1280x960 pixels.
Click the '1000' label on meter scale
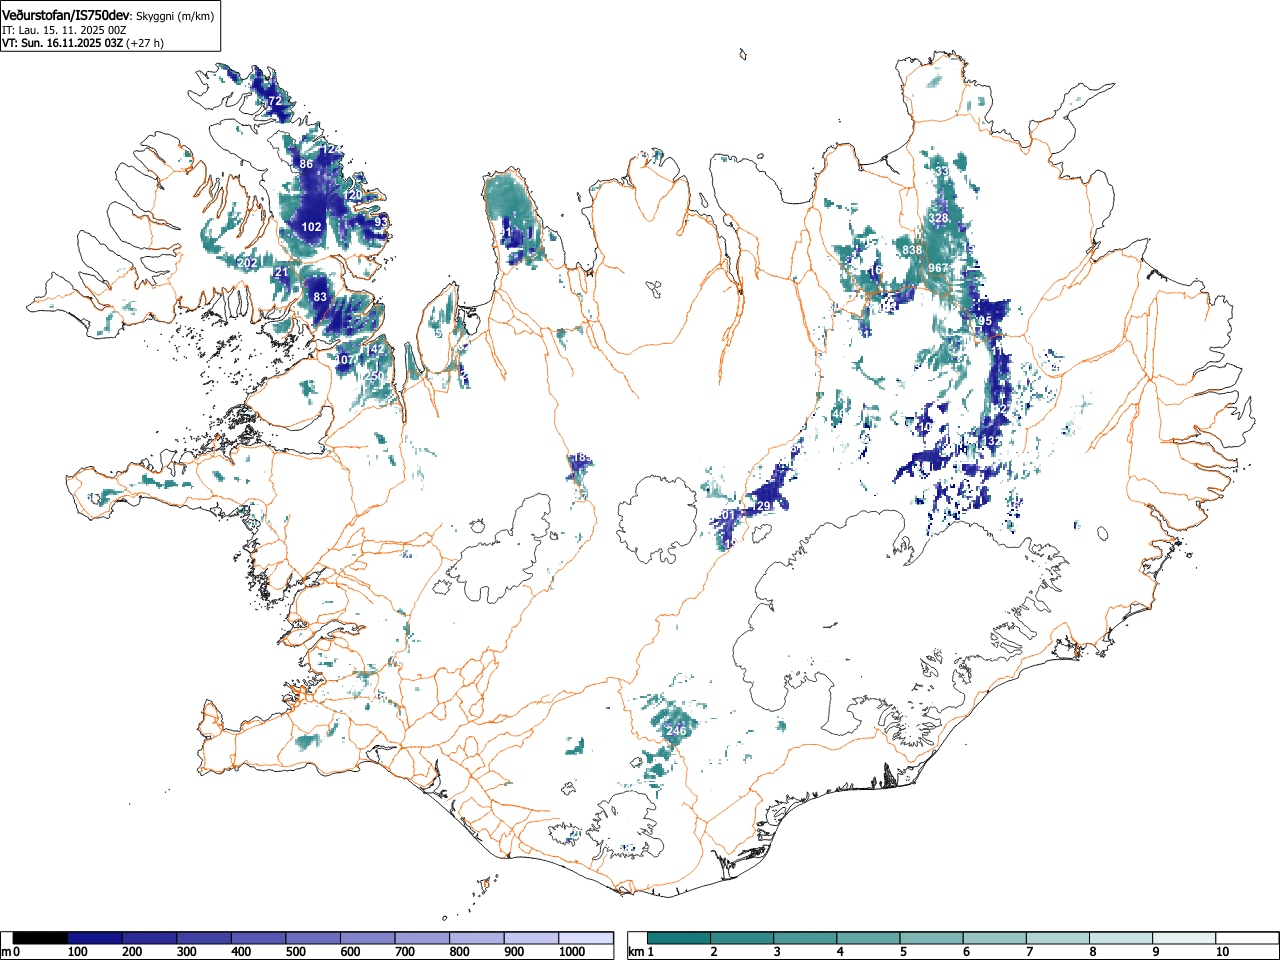[x=572, y=952]
